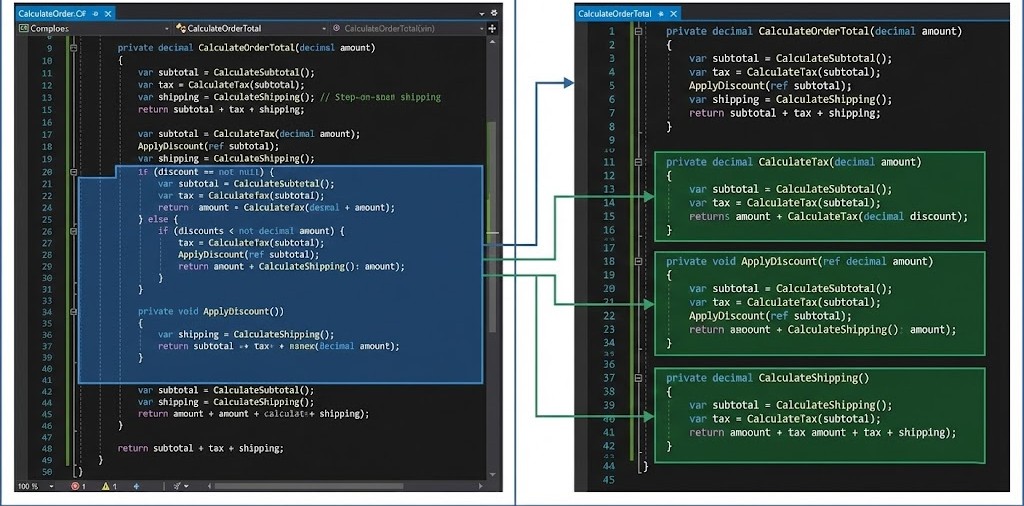The width and height of the screenshot is (1024, 506).
Task: Open the CalculateOrderTotal class dropdown
Action: click(248, 28)
